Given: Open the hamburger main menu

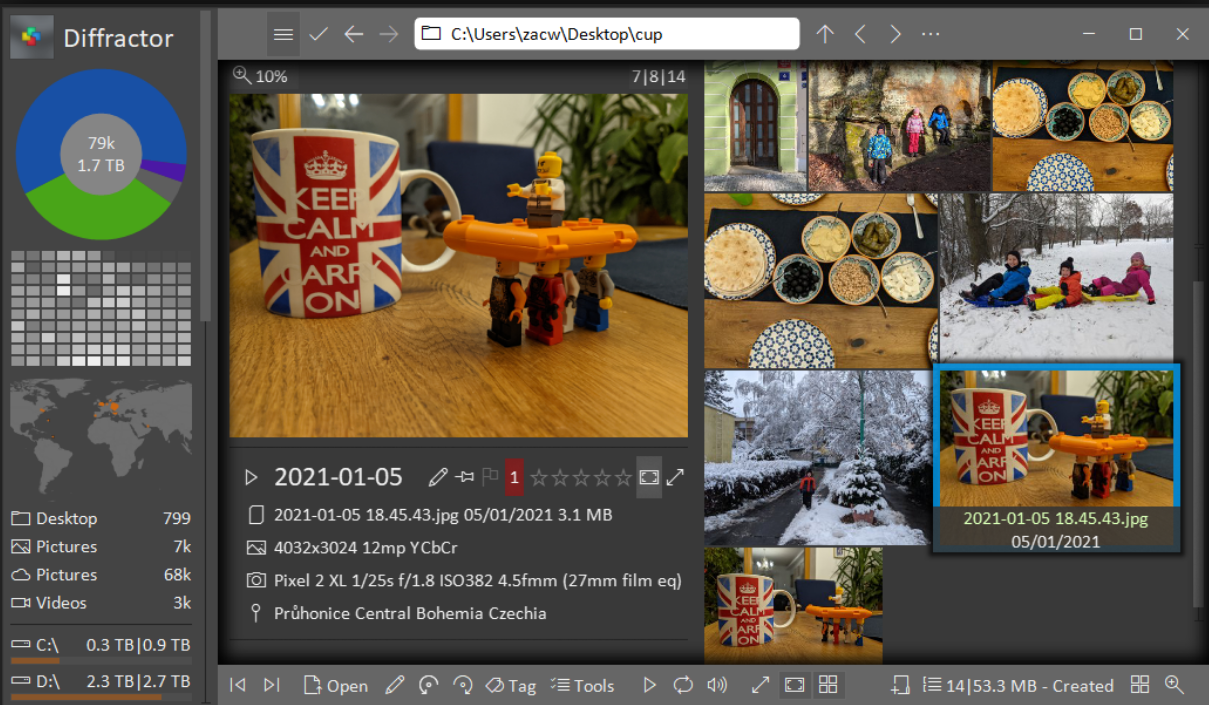Looking at the screenshot, I should (283, 33).
